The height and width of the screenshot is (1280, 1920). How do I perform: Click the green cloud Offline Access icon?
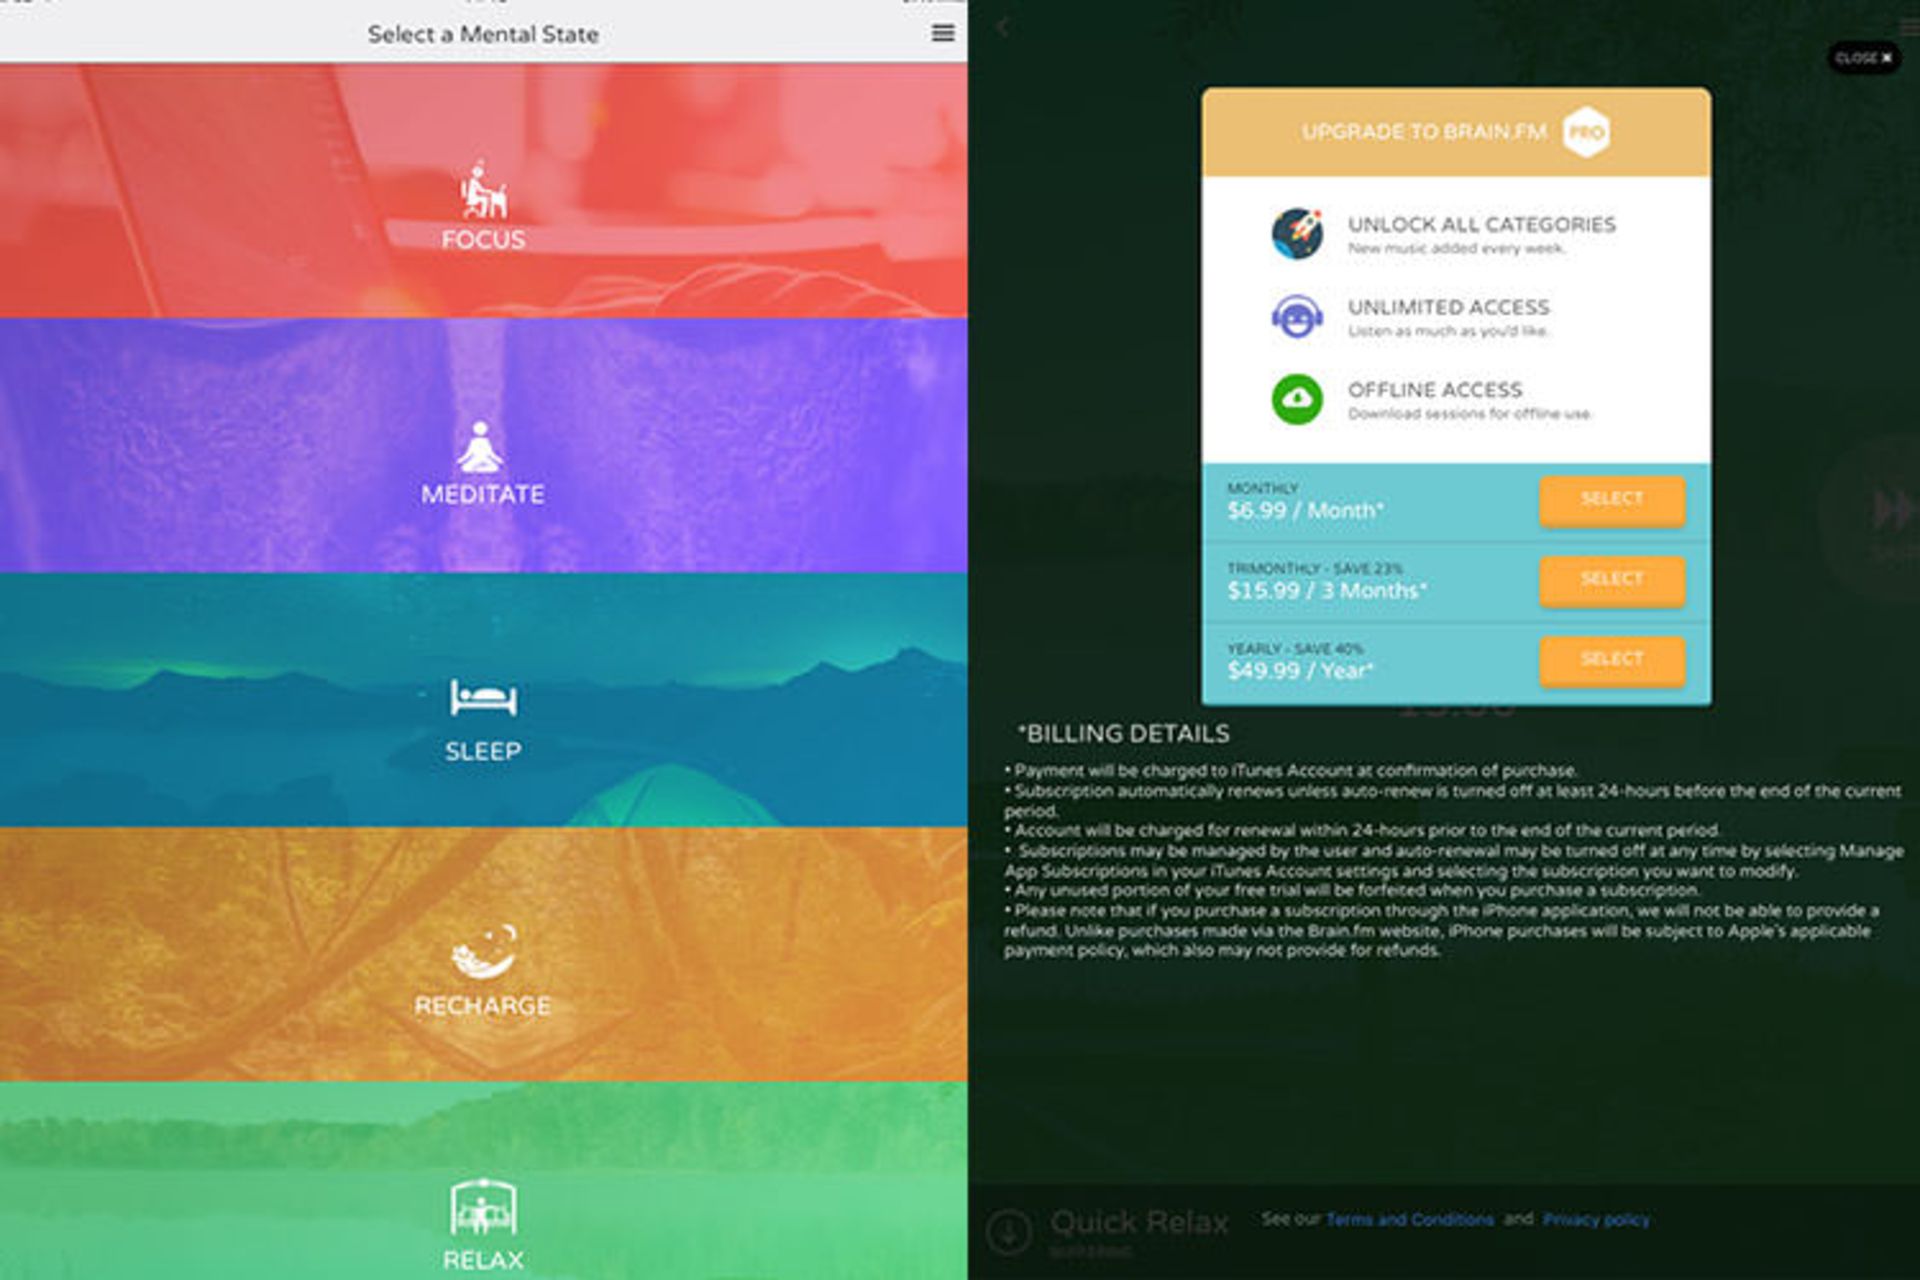pyautogui.click(x=1297, y=399)
